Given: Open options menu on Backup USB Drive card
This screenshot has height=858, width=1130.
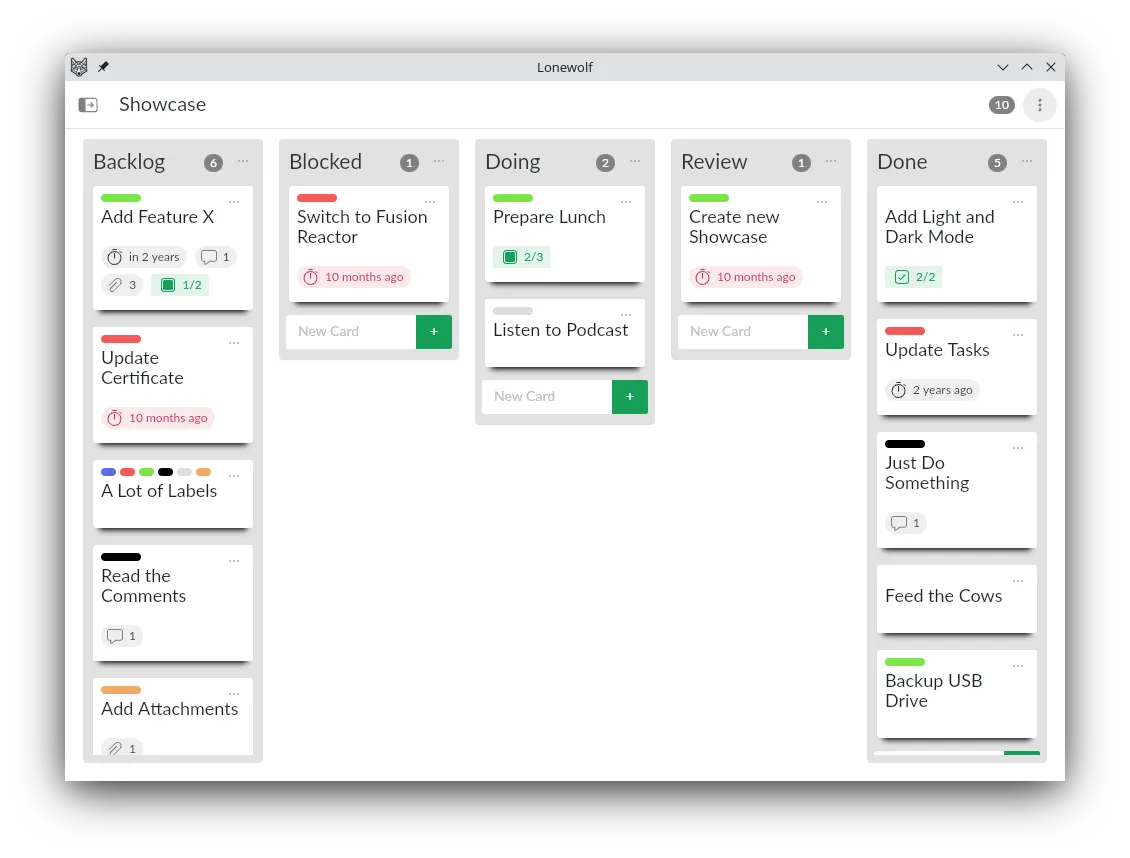Looking at the screenshot, I should point(1018,666).
